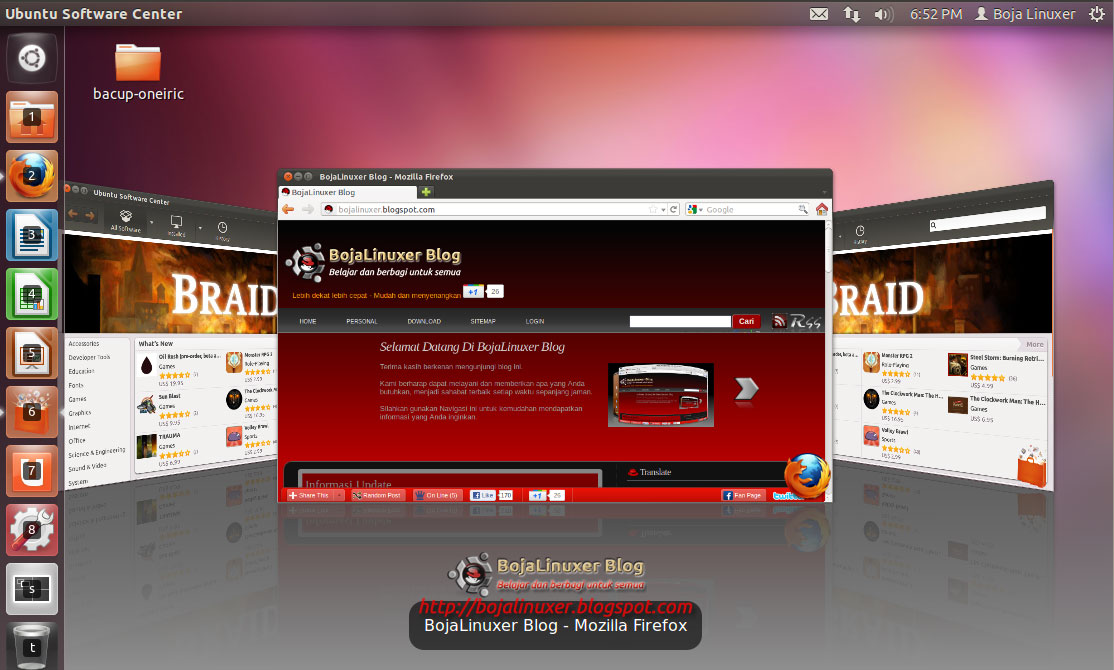Open the PERSONAL blog menu item

coord(362,321)
